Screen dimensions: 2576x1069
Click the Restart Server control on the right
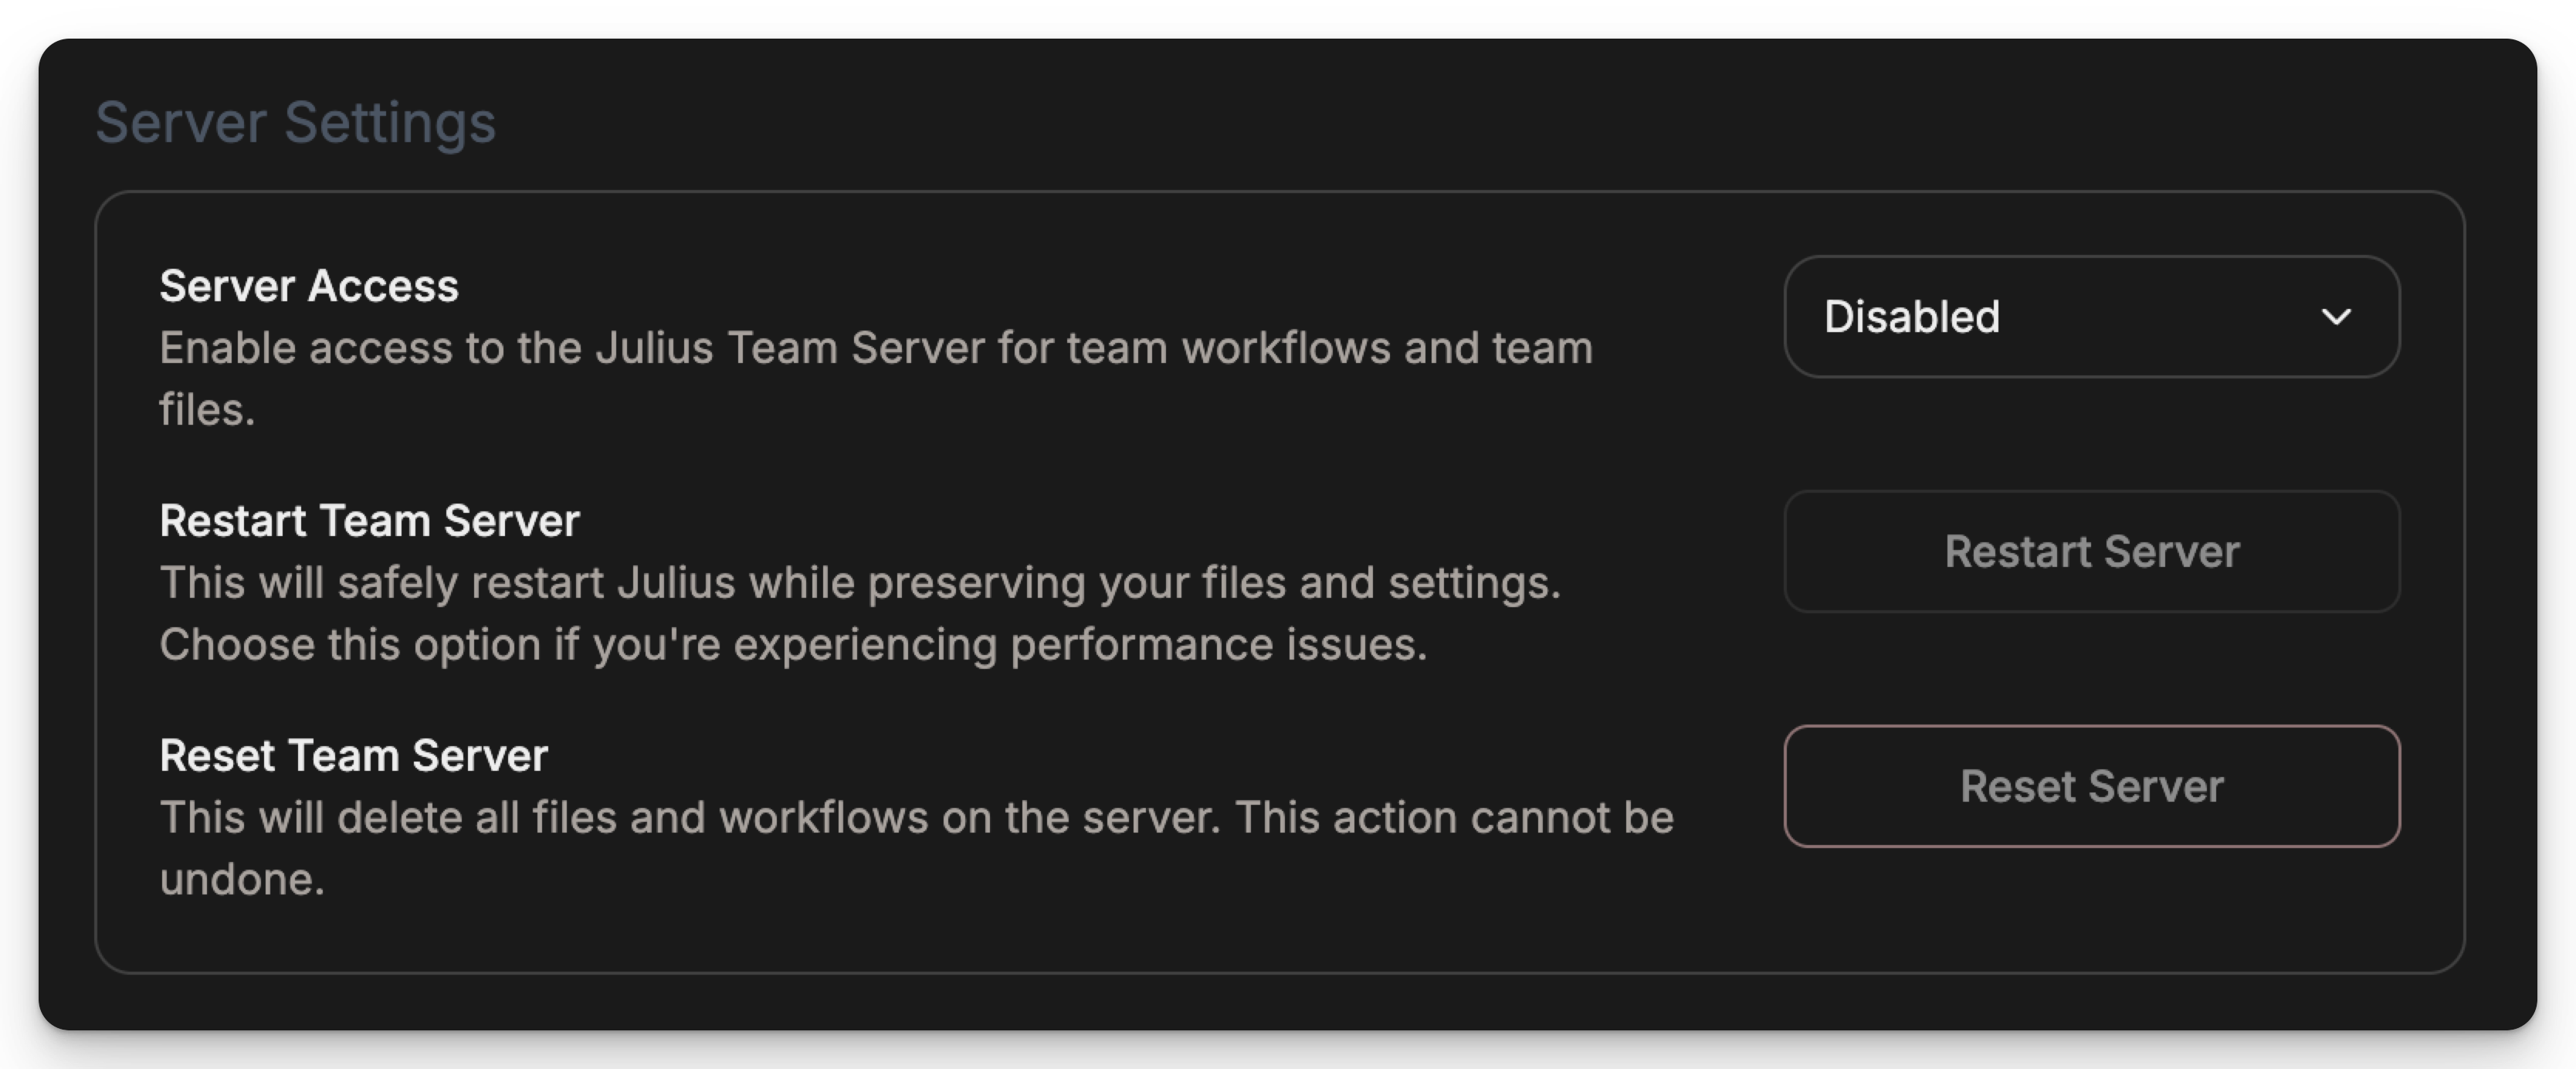pyautogui.click(x=2090, y=552)
